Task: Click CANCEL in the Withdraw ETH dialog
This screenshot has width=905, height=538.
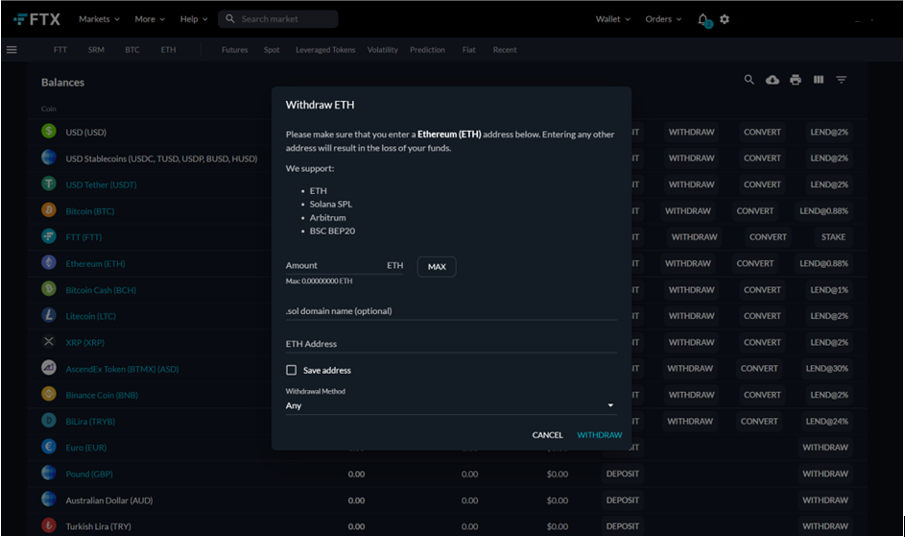Action: pos(547,435)
